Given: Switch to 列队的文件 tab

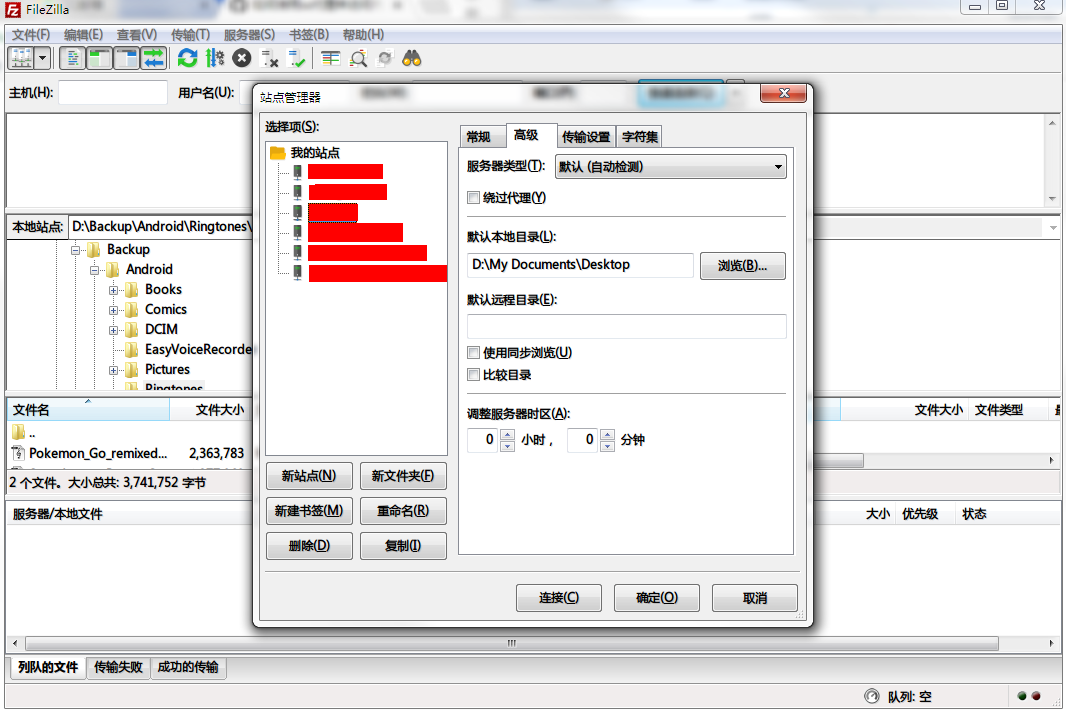Looking at the screenshot, I should 48,667.
